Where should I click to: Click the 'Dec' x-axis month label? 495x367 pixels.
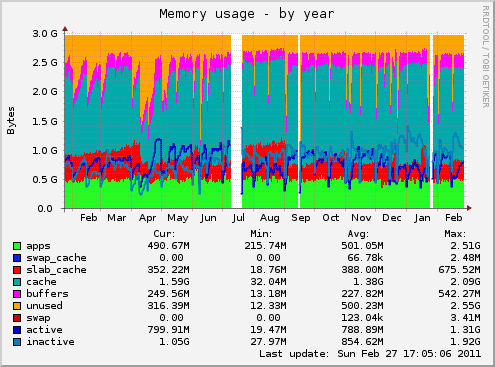[391, 218]
